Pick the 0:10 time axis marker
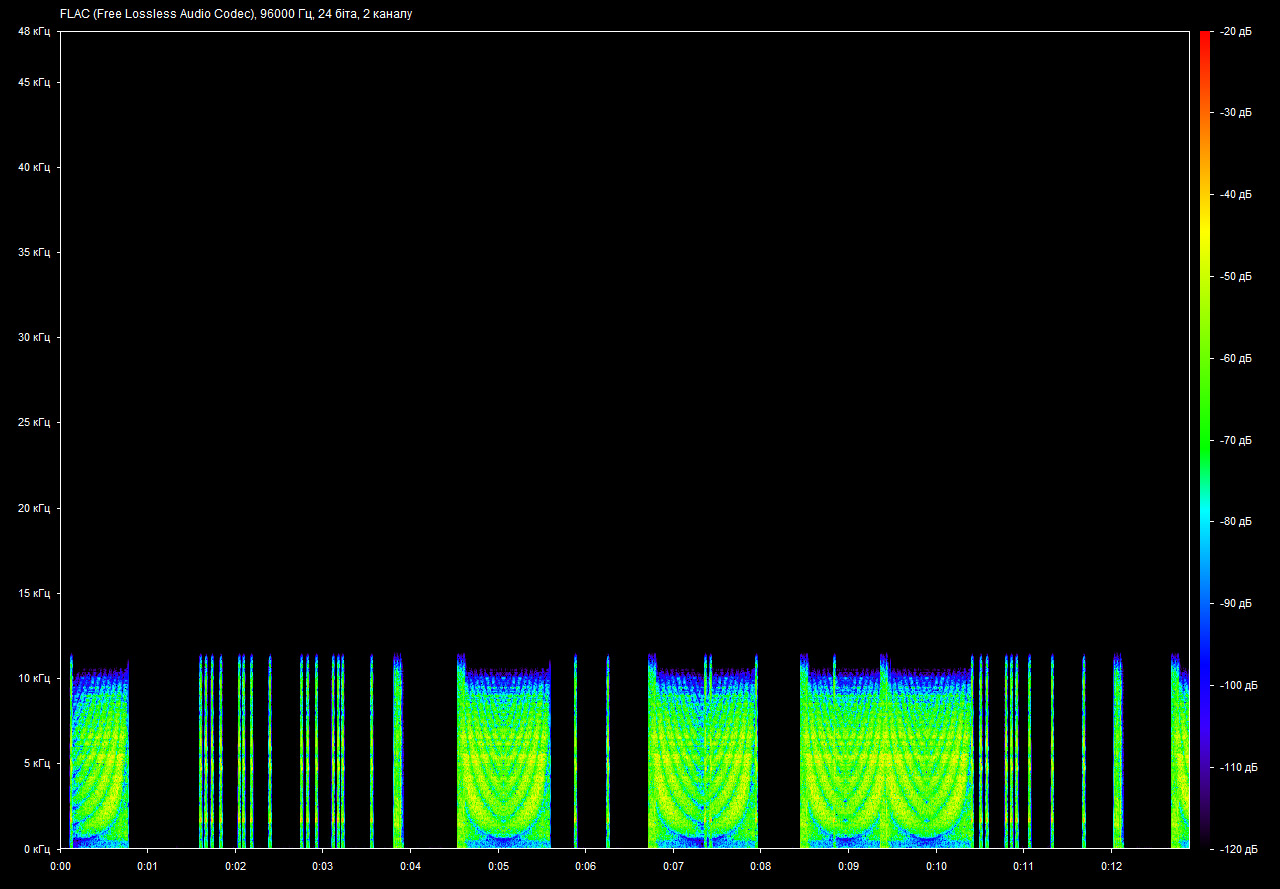This screenshot has height=889, width=1280. coord(936,866)
